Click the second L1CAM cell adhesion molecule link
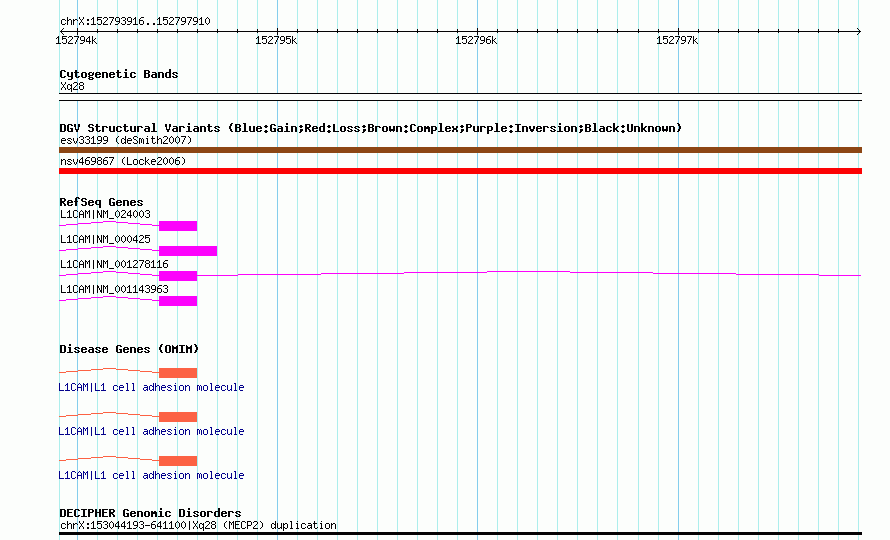 click(x=152, y=432)
